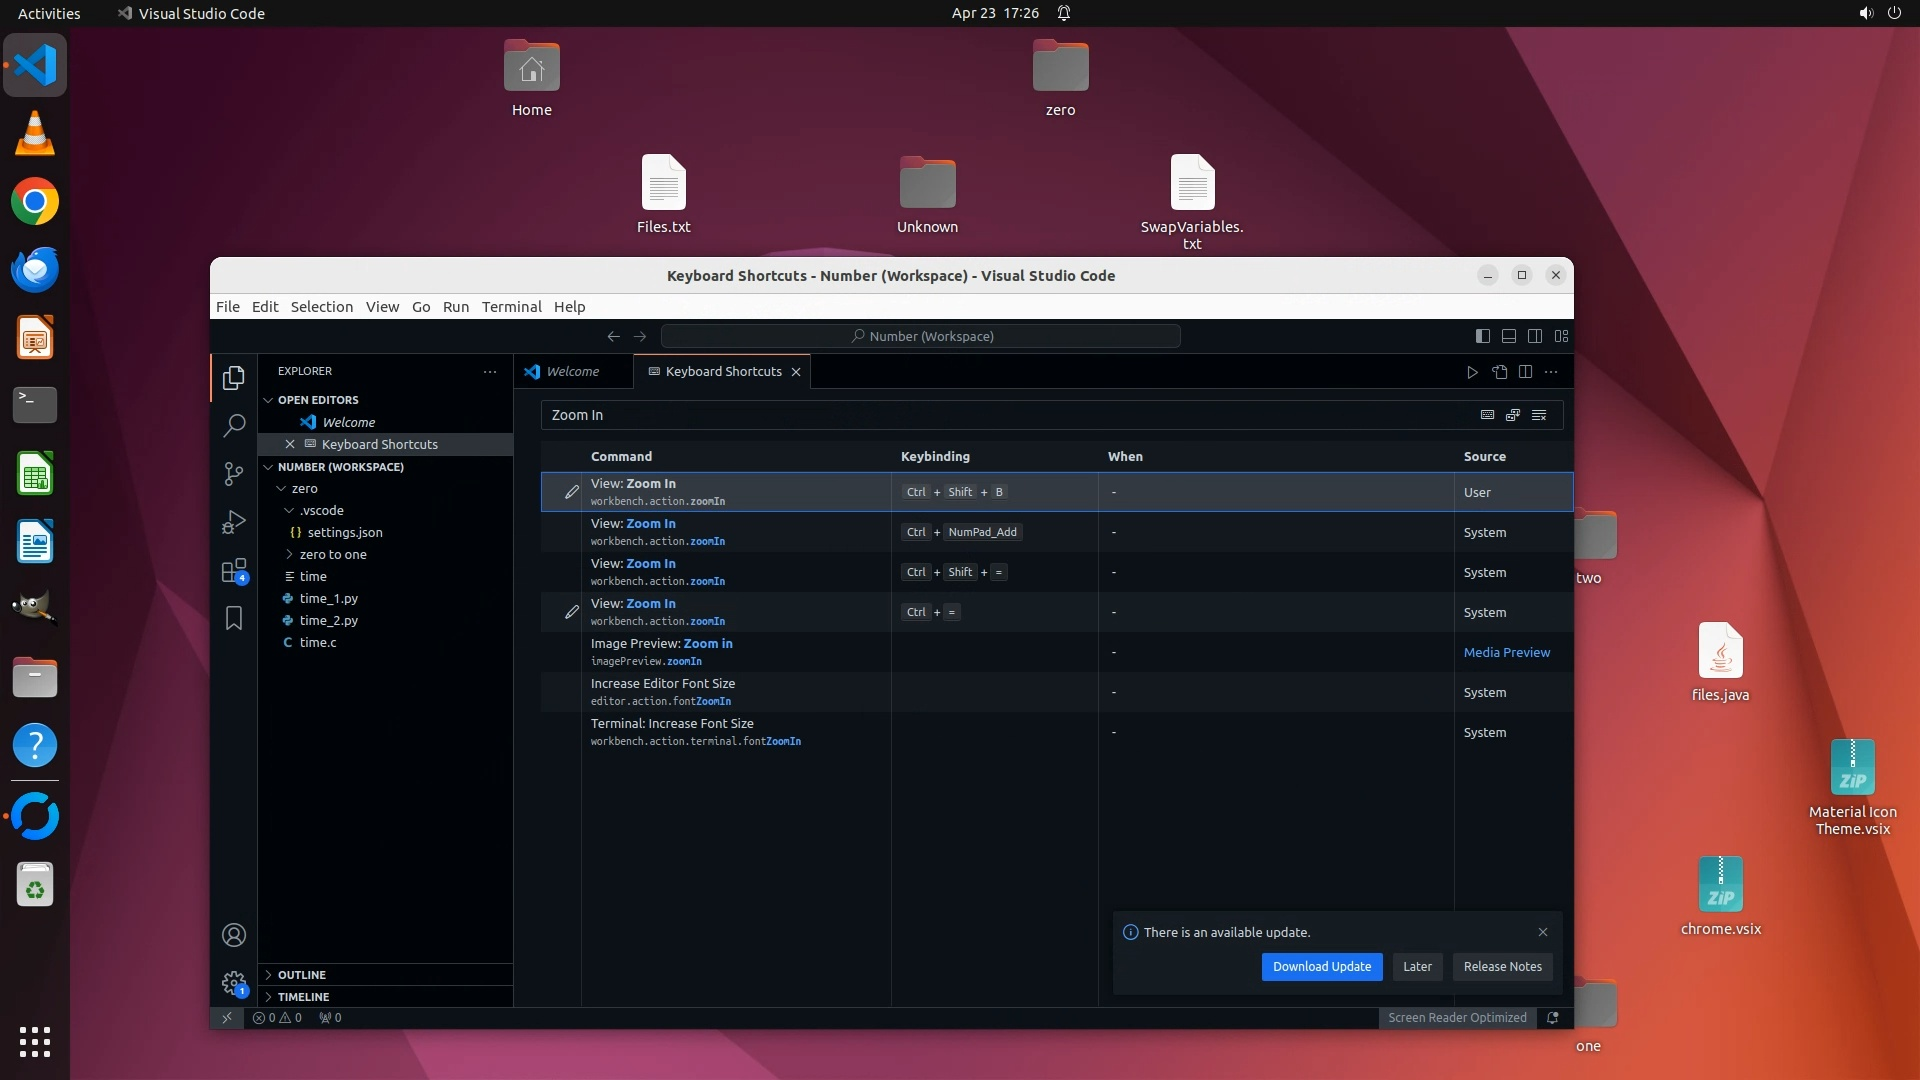Toggle Primary Side Bar layout button

[x=1483, y=336]
